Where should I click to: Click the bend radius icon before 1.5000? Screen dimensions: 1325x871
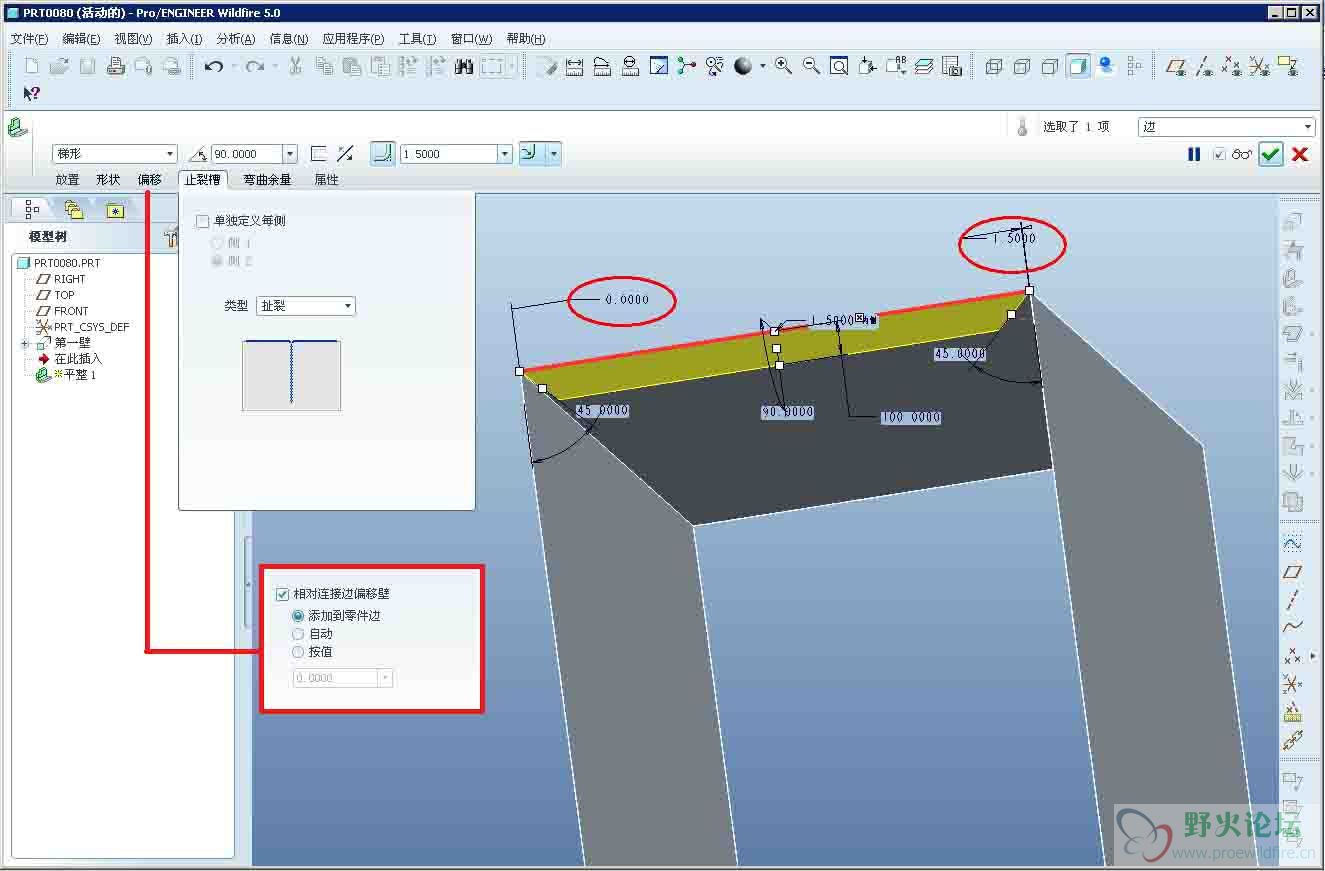382,153
